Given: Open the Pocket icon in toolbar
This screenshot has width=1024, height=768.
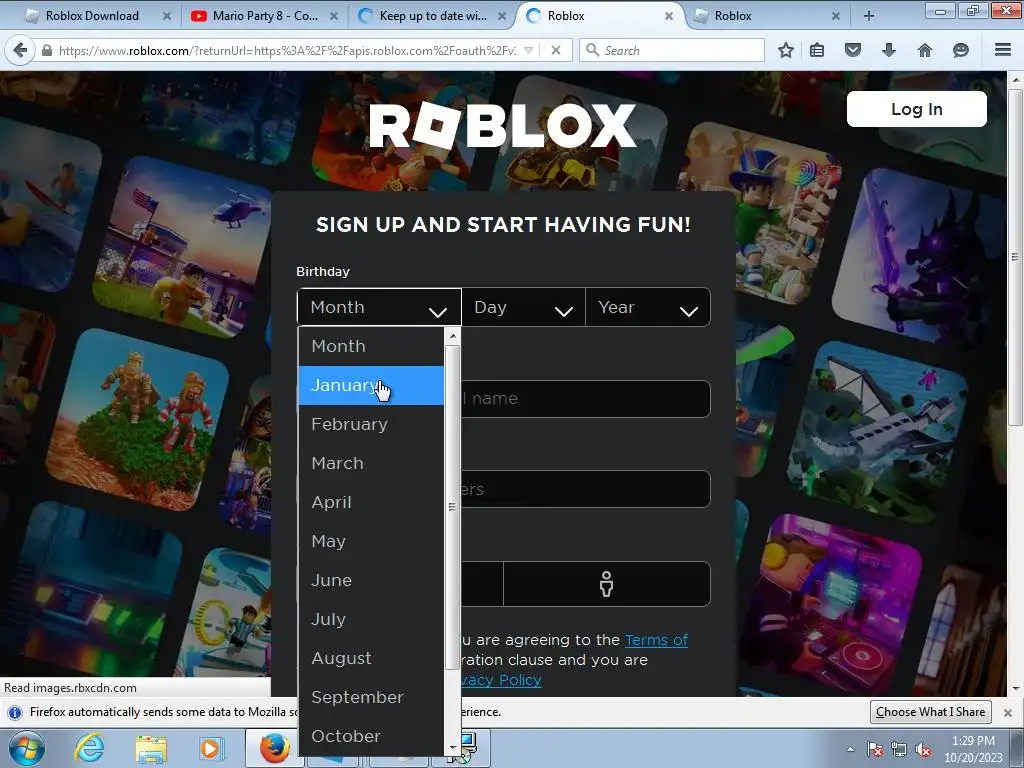Looking at the screenshot, I should (x=853, y=50).
